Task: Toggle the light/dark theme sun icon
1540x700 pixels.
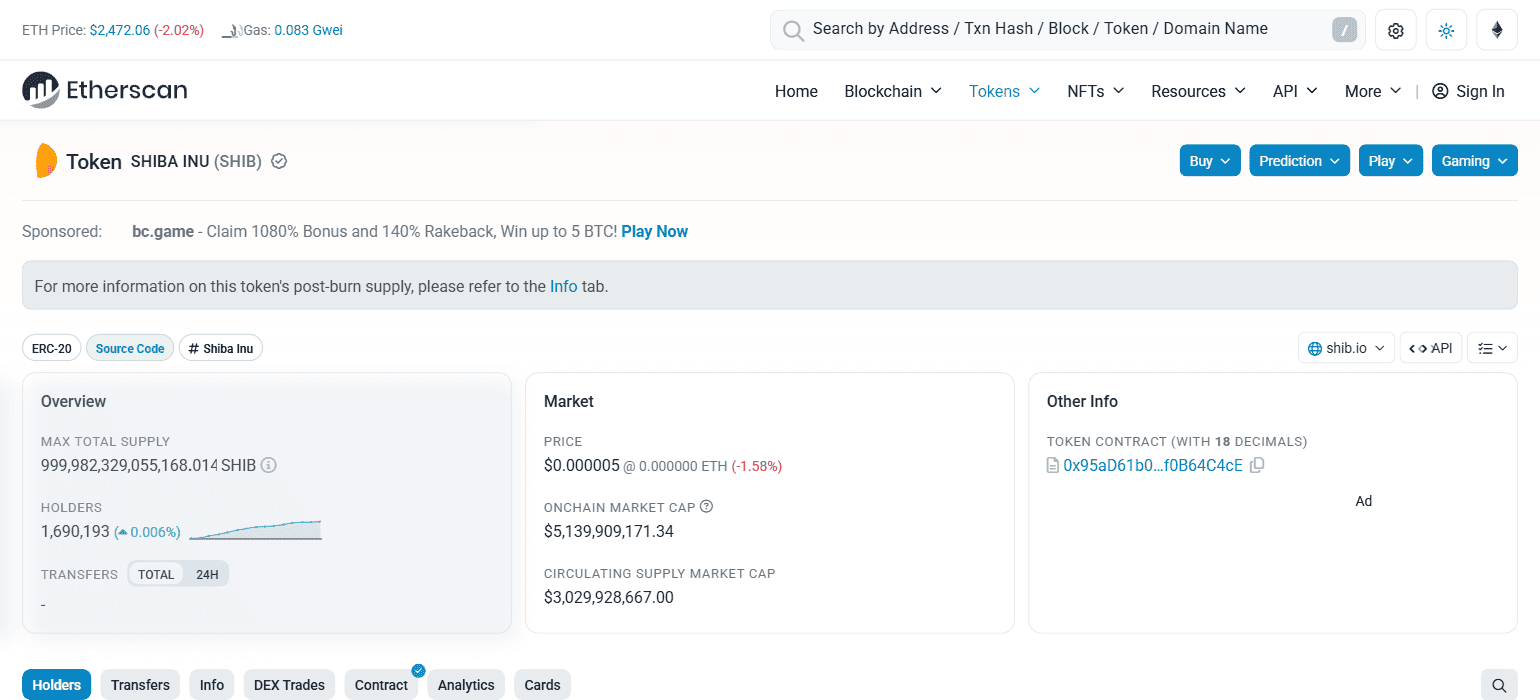Action: click(1446, 30)
